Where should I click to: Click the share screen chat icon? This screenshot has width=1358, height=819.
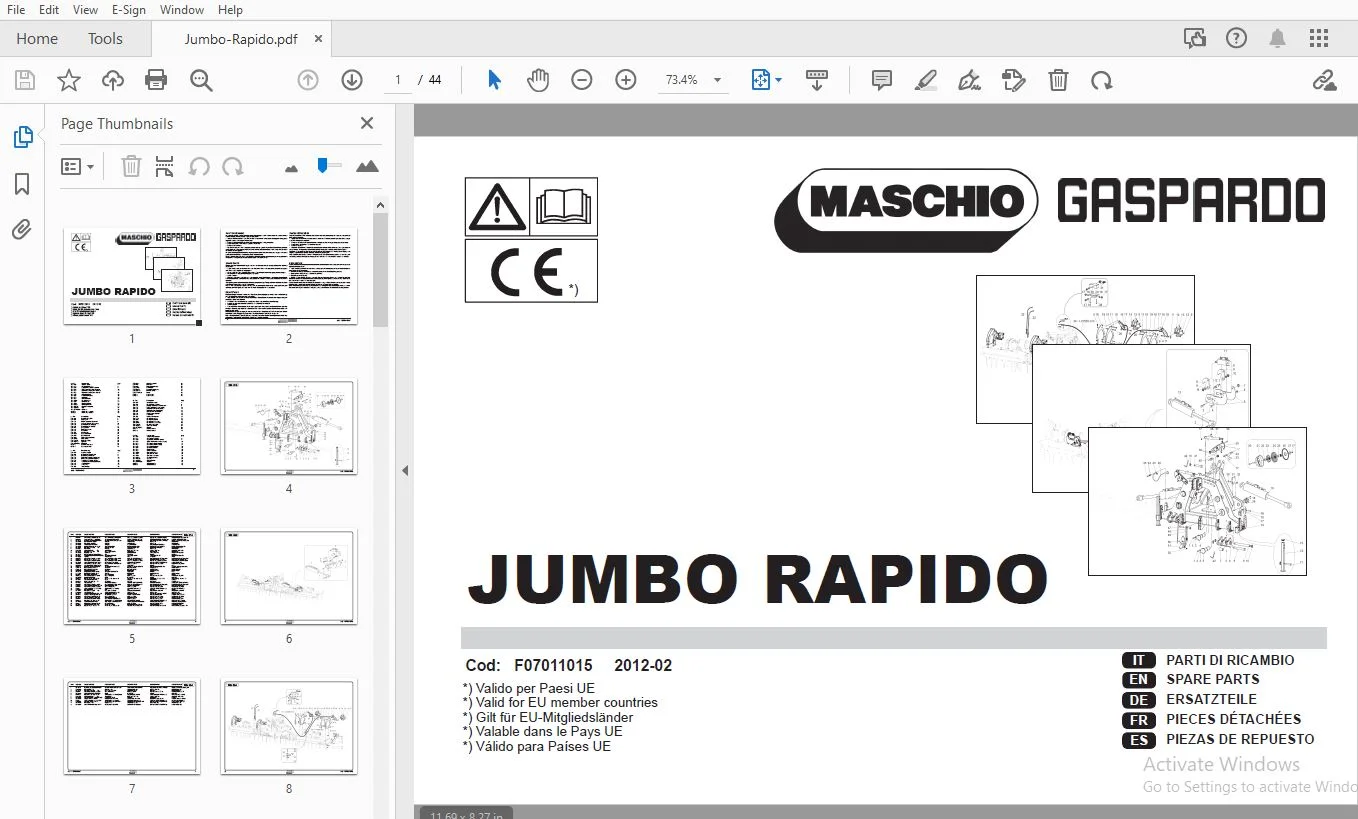point(1195,39)
